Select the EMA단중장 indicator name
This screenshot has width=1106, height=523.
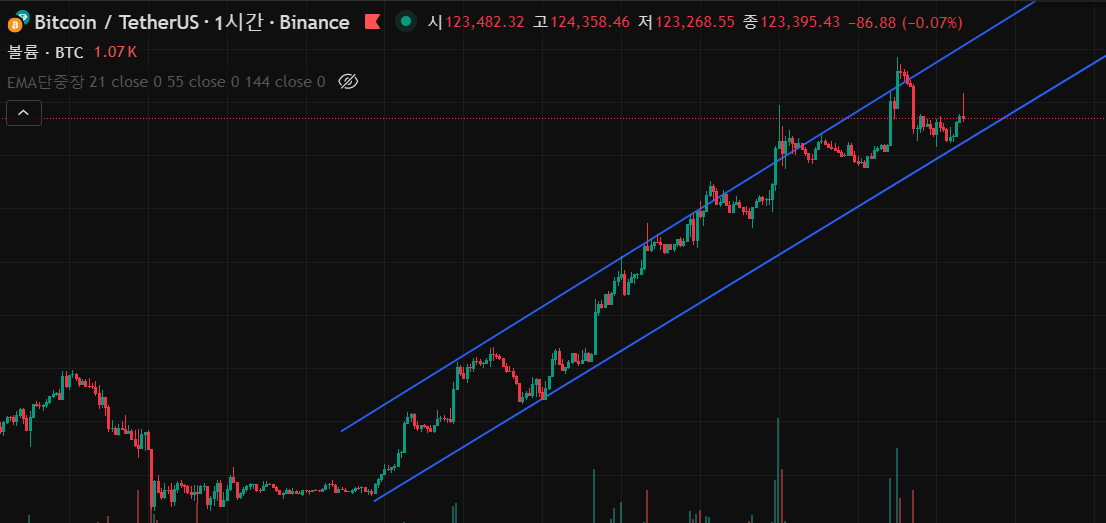pos(45,82)
